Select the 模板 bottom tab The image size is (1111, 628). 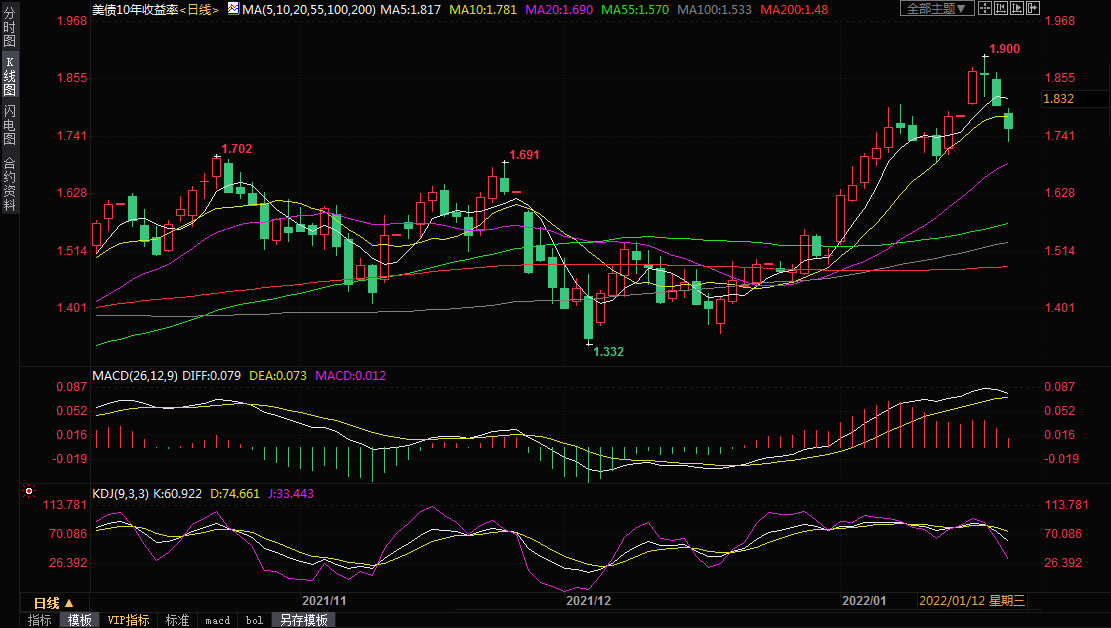(x=79, y=620)
